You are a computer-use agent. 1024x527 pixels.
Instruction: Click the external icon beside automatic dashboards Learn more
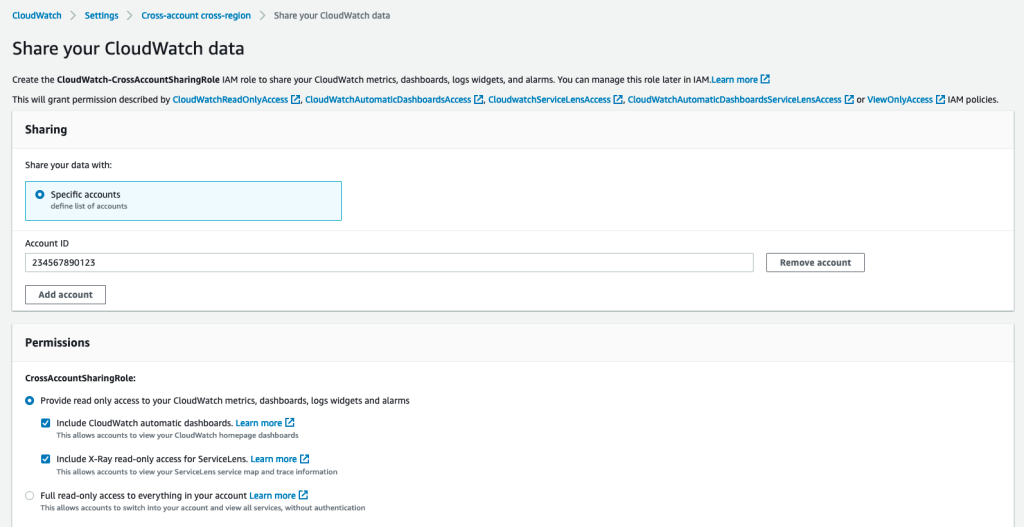point(289,423)
